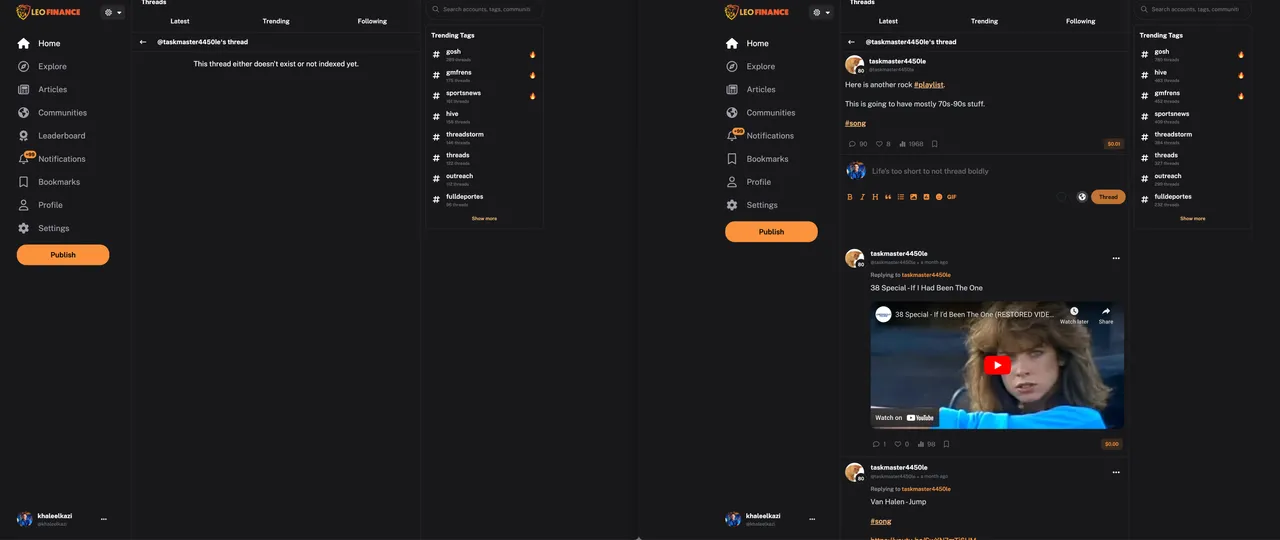Select the emoji picker icon in the editor

tap(939, 197)
